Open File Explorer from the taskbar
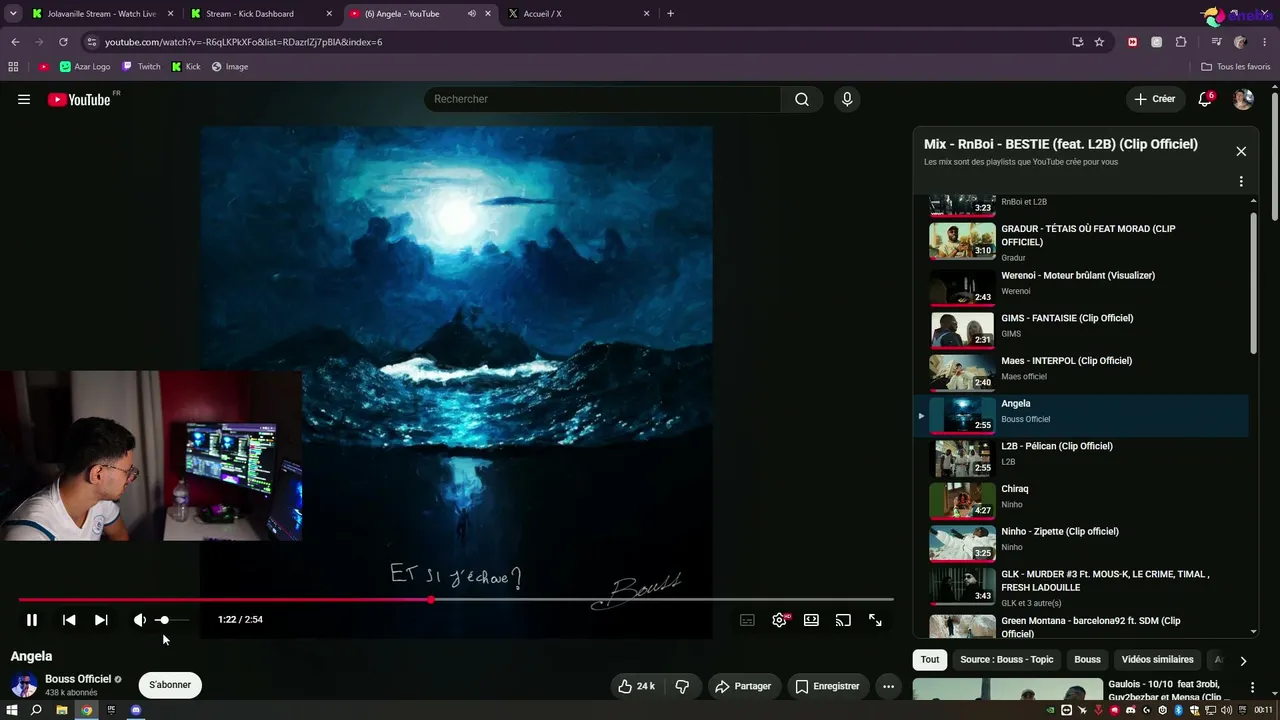The height and width of the screenshot is (720, 1280). coord(61,710)
